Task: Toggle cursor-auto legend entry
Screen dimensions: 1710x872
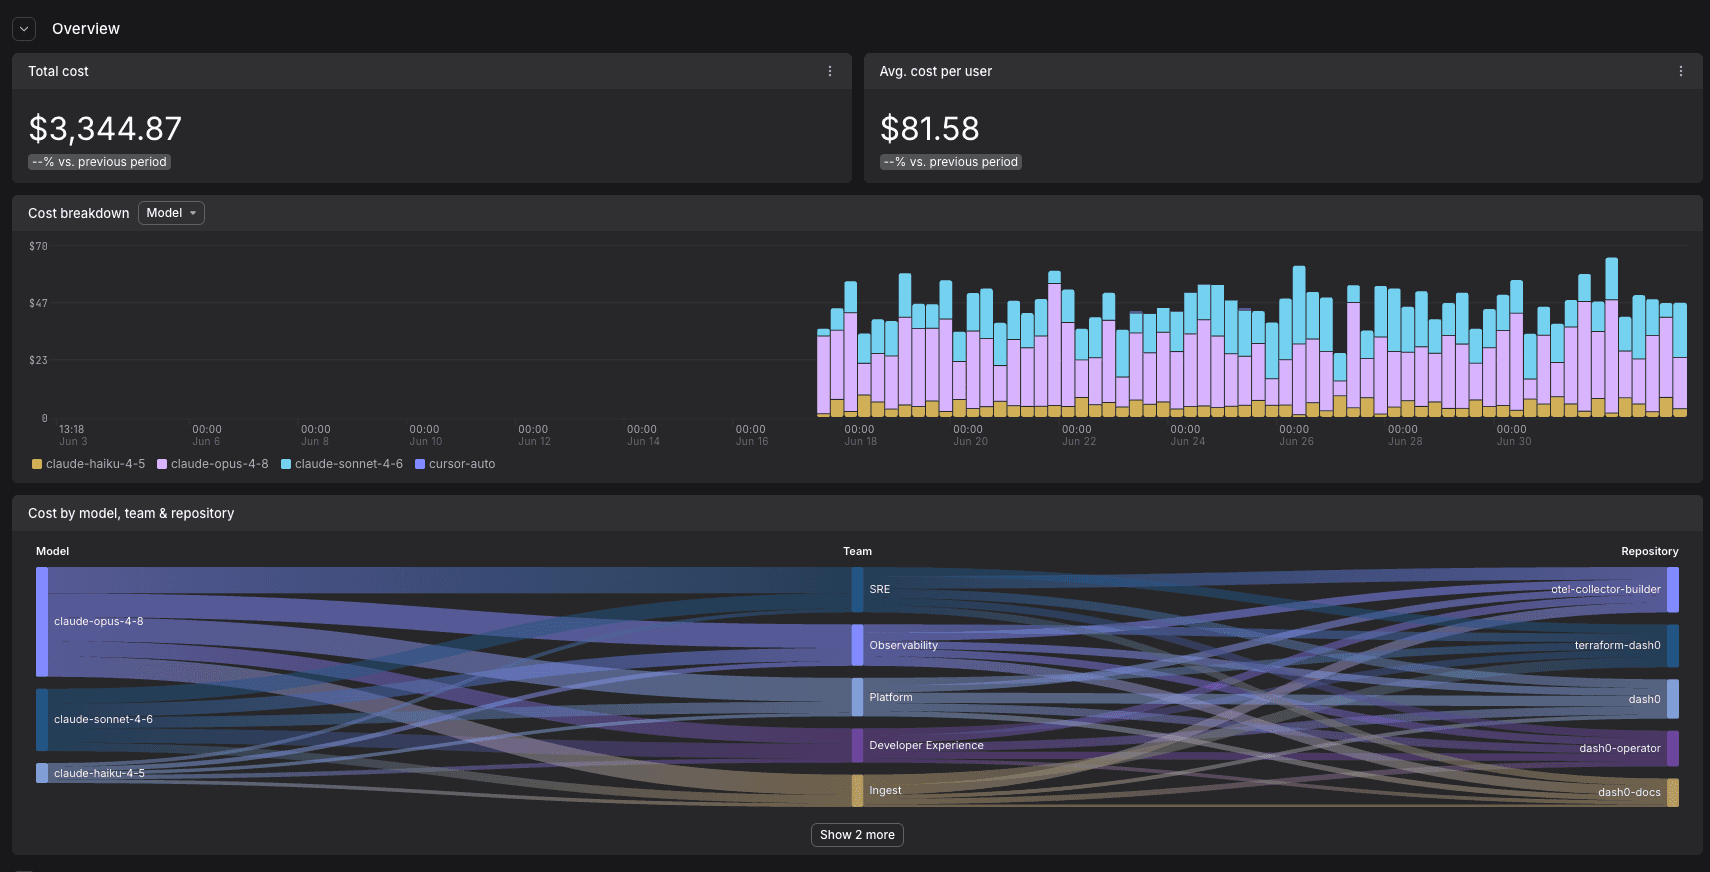Action: (x=455, y=464)
